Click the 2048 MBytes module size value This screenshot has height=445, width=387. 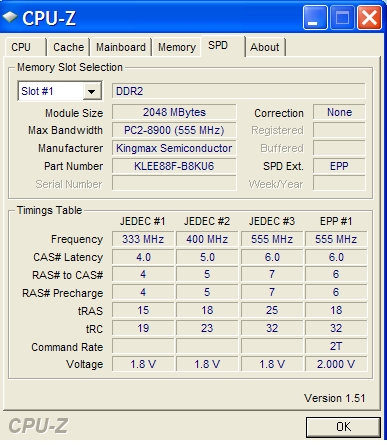174,112
